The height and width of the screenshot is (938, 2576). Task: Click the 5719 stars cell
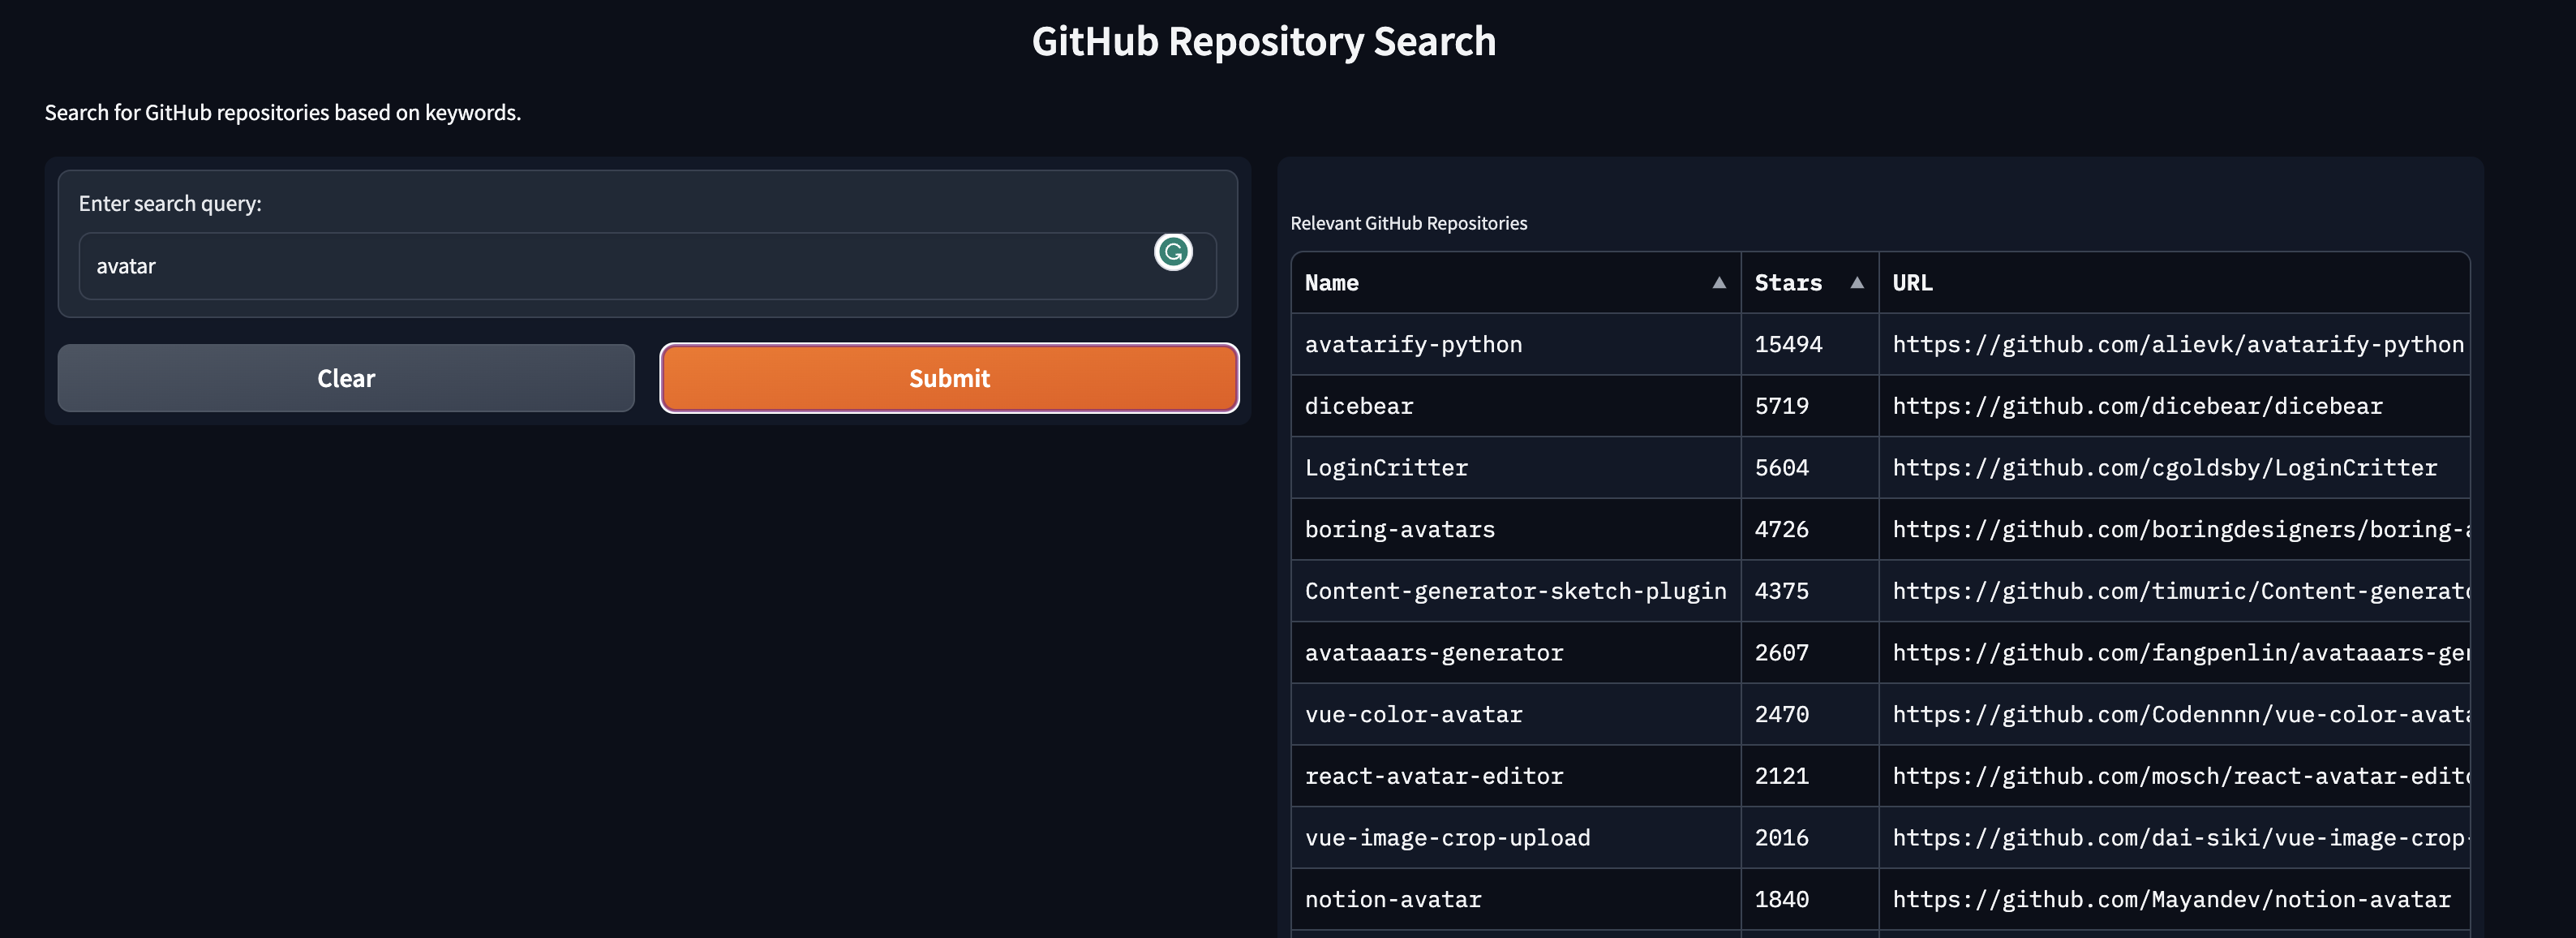1809,406
